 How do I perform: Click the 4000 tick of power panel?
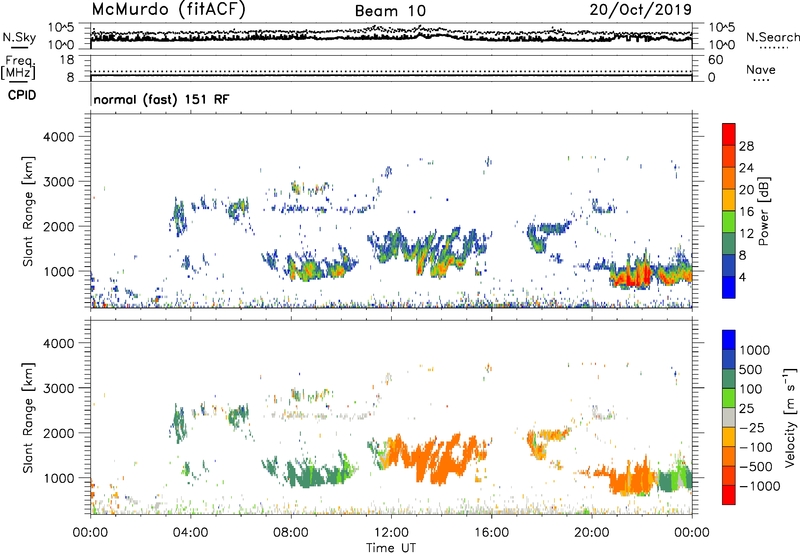point(58,137)
